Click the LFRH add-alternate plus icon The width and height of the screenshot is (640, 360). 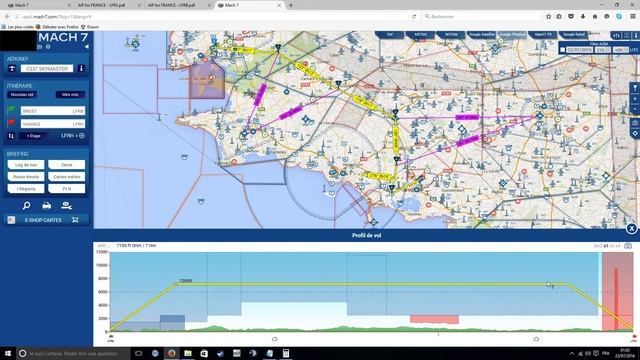pyautogui.click(x=82, y=136)
